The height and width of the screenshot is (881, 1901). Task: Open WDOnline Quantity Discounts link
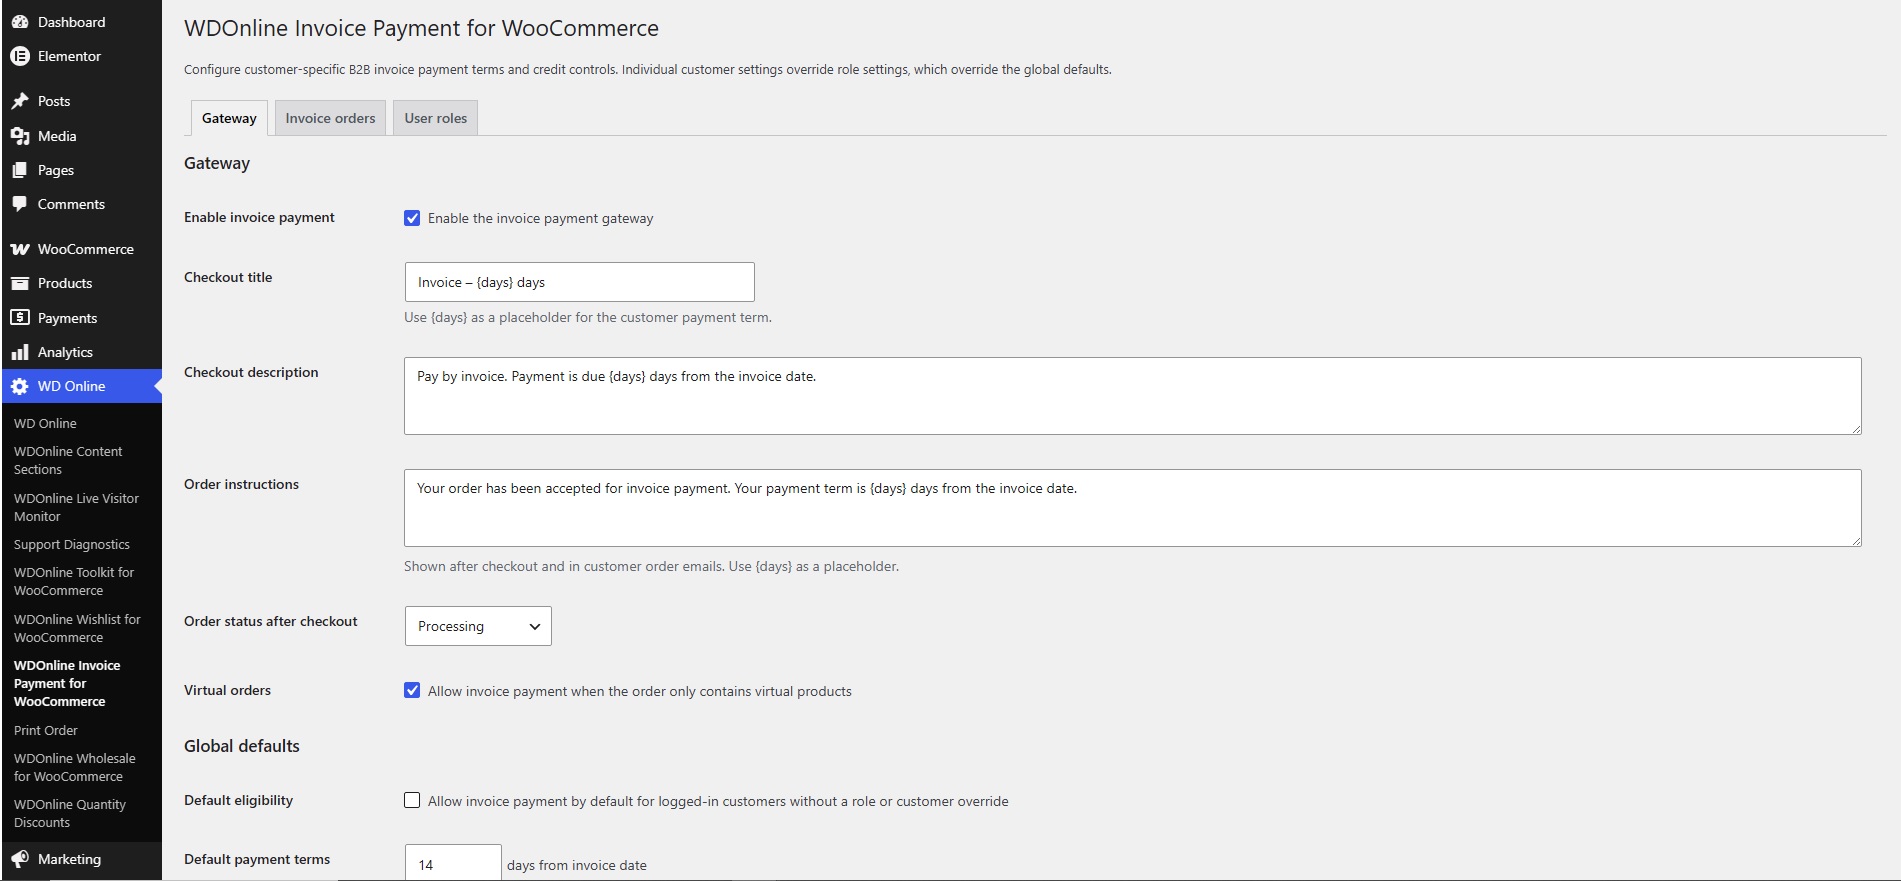(70, 813)
